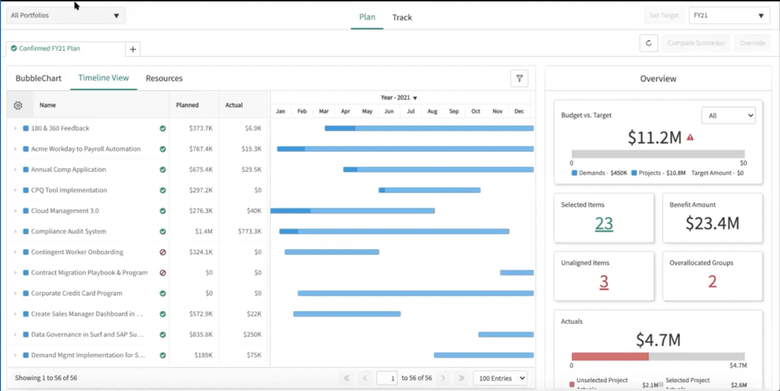Viewport: 780px width, 391px height.
Task: Open the 100 Entries page size dropdown
Action: click(x=500, y=379)
